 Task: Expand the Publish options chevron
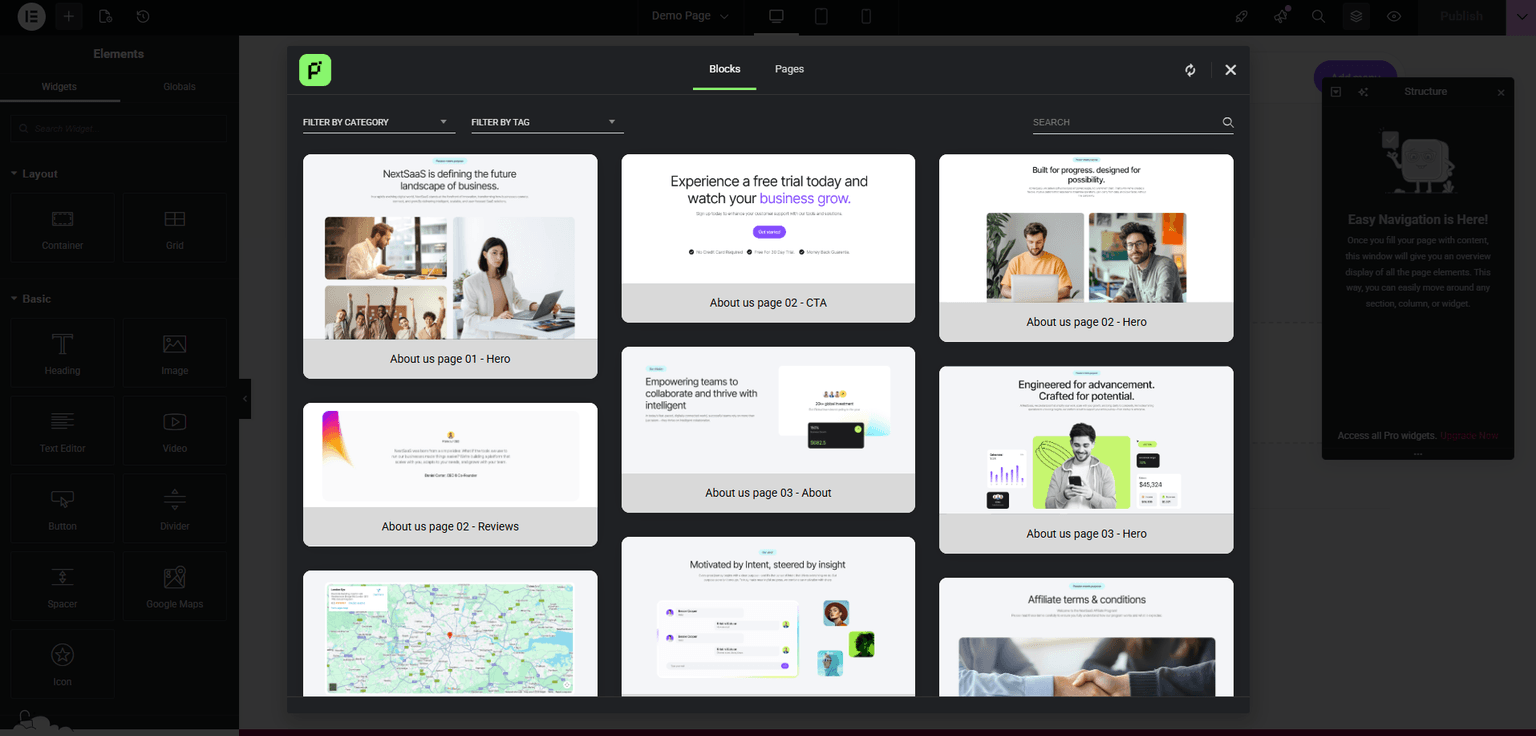point(1524,16)
